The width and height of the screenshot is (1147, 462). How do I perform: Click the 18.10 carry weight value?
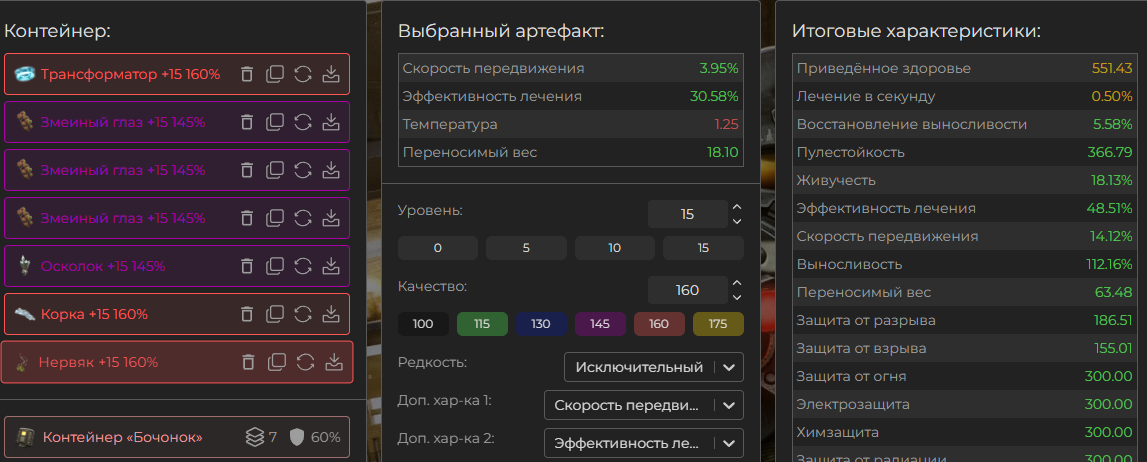pos(724,153)
